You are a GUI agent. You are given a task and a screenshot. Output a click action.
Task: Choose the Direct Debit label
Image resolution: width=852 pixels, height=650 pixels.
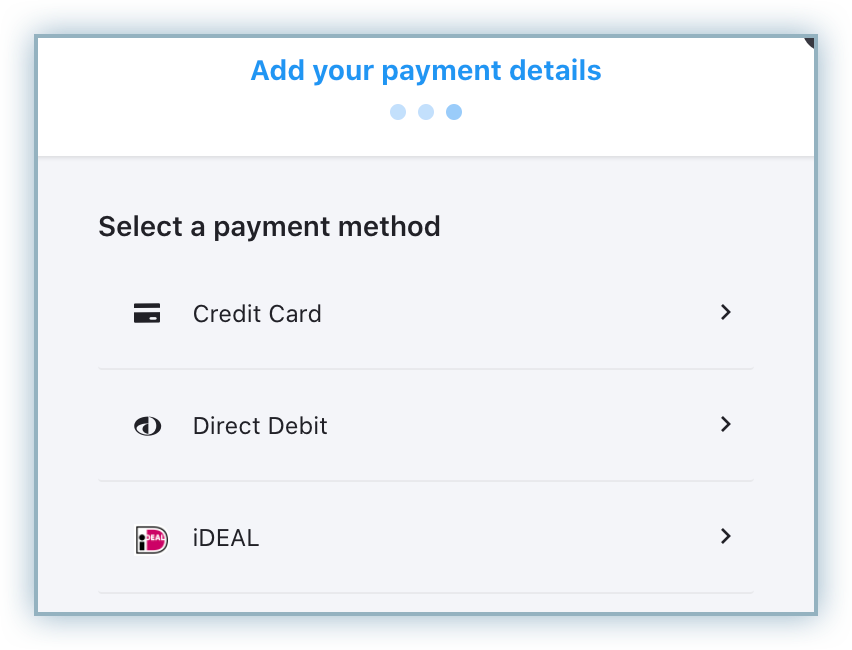[x=260, y=426]
